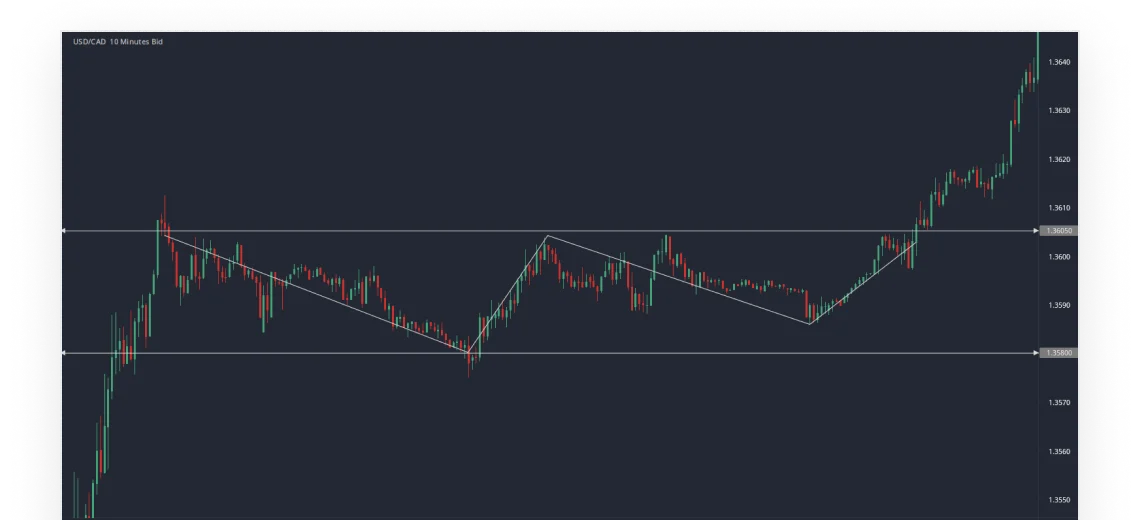Click the 1.3630 price axis label

coord(1059,111)
